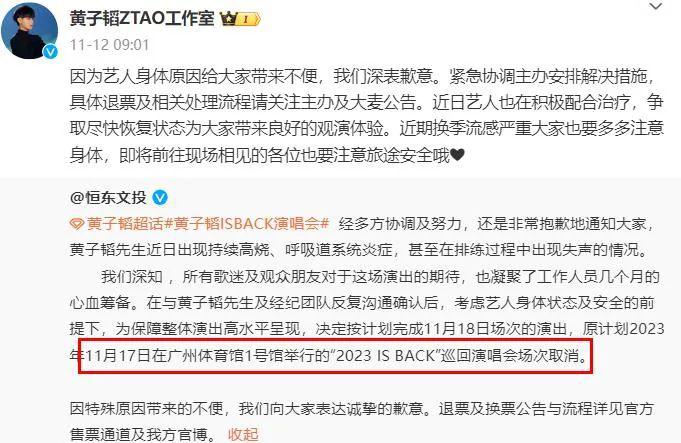Click the level number 1 on crown badge

[x=245, y=19]
